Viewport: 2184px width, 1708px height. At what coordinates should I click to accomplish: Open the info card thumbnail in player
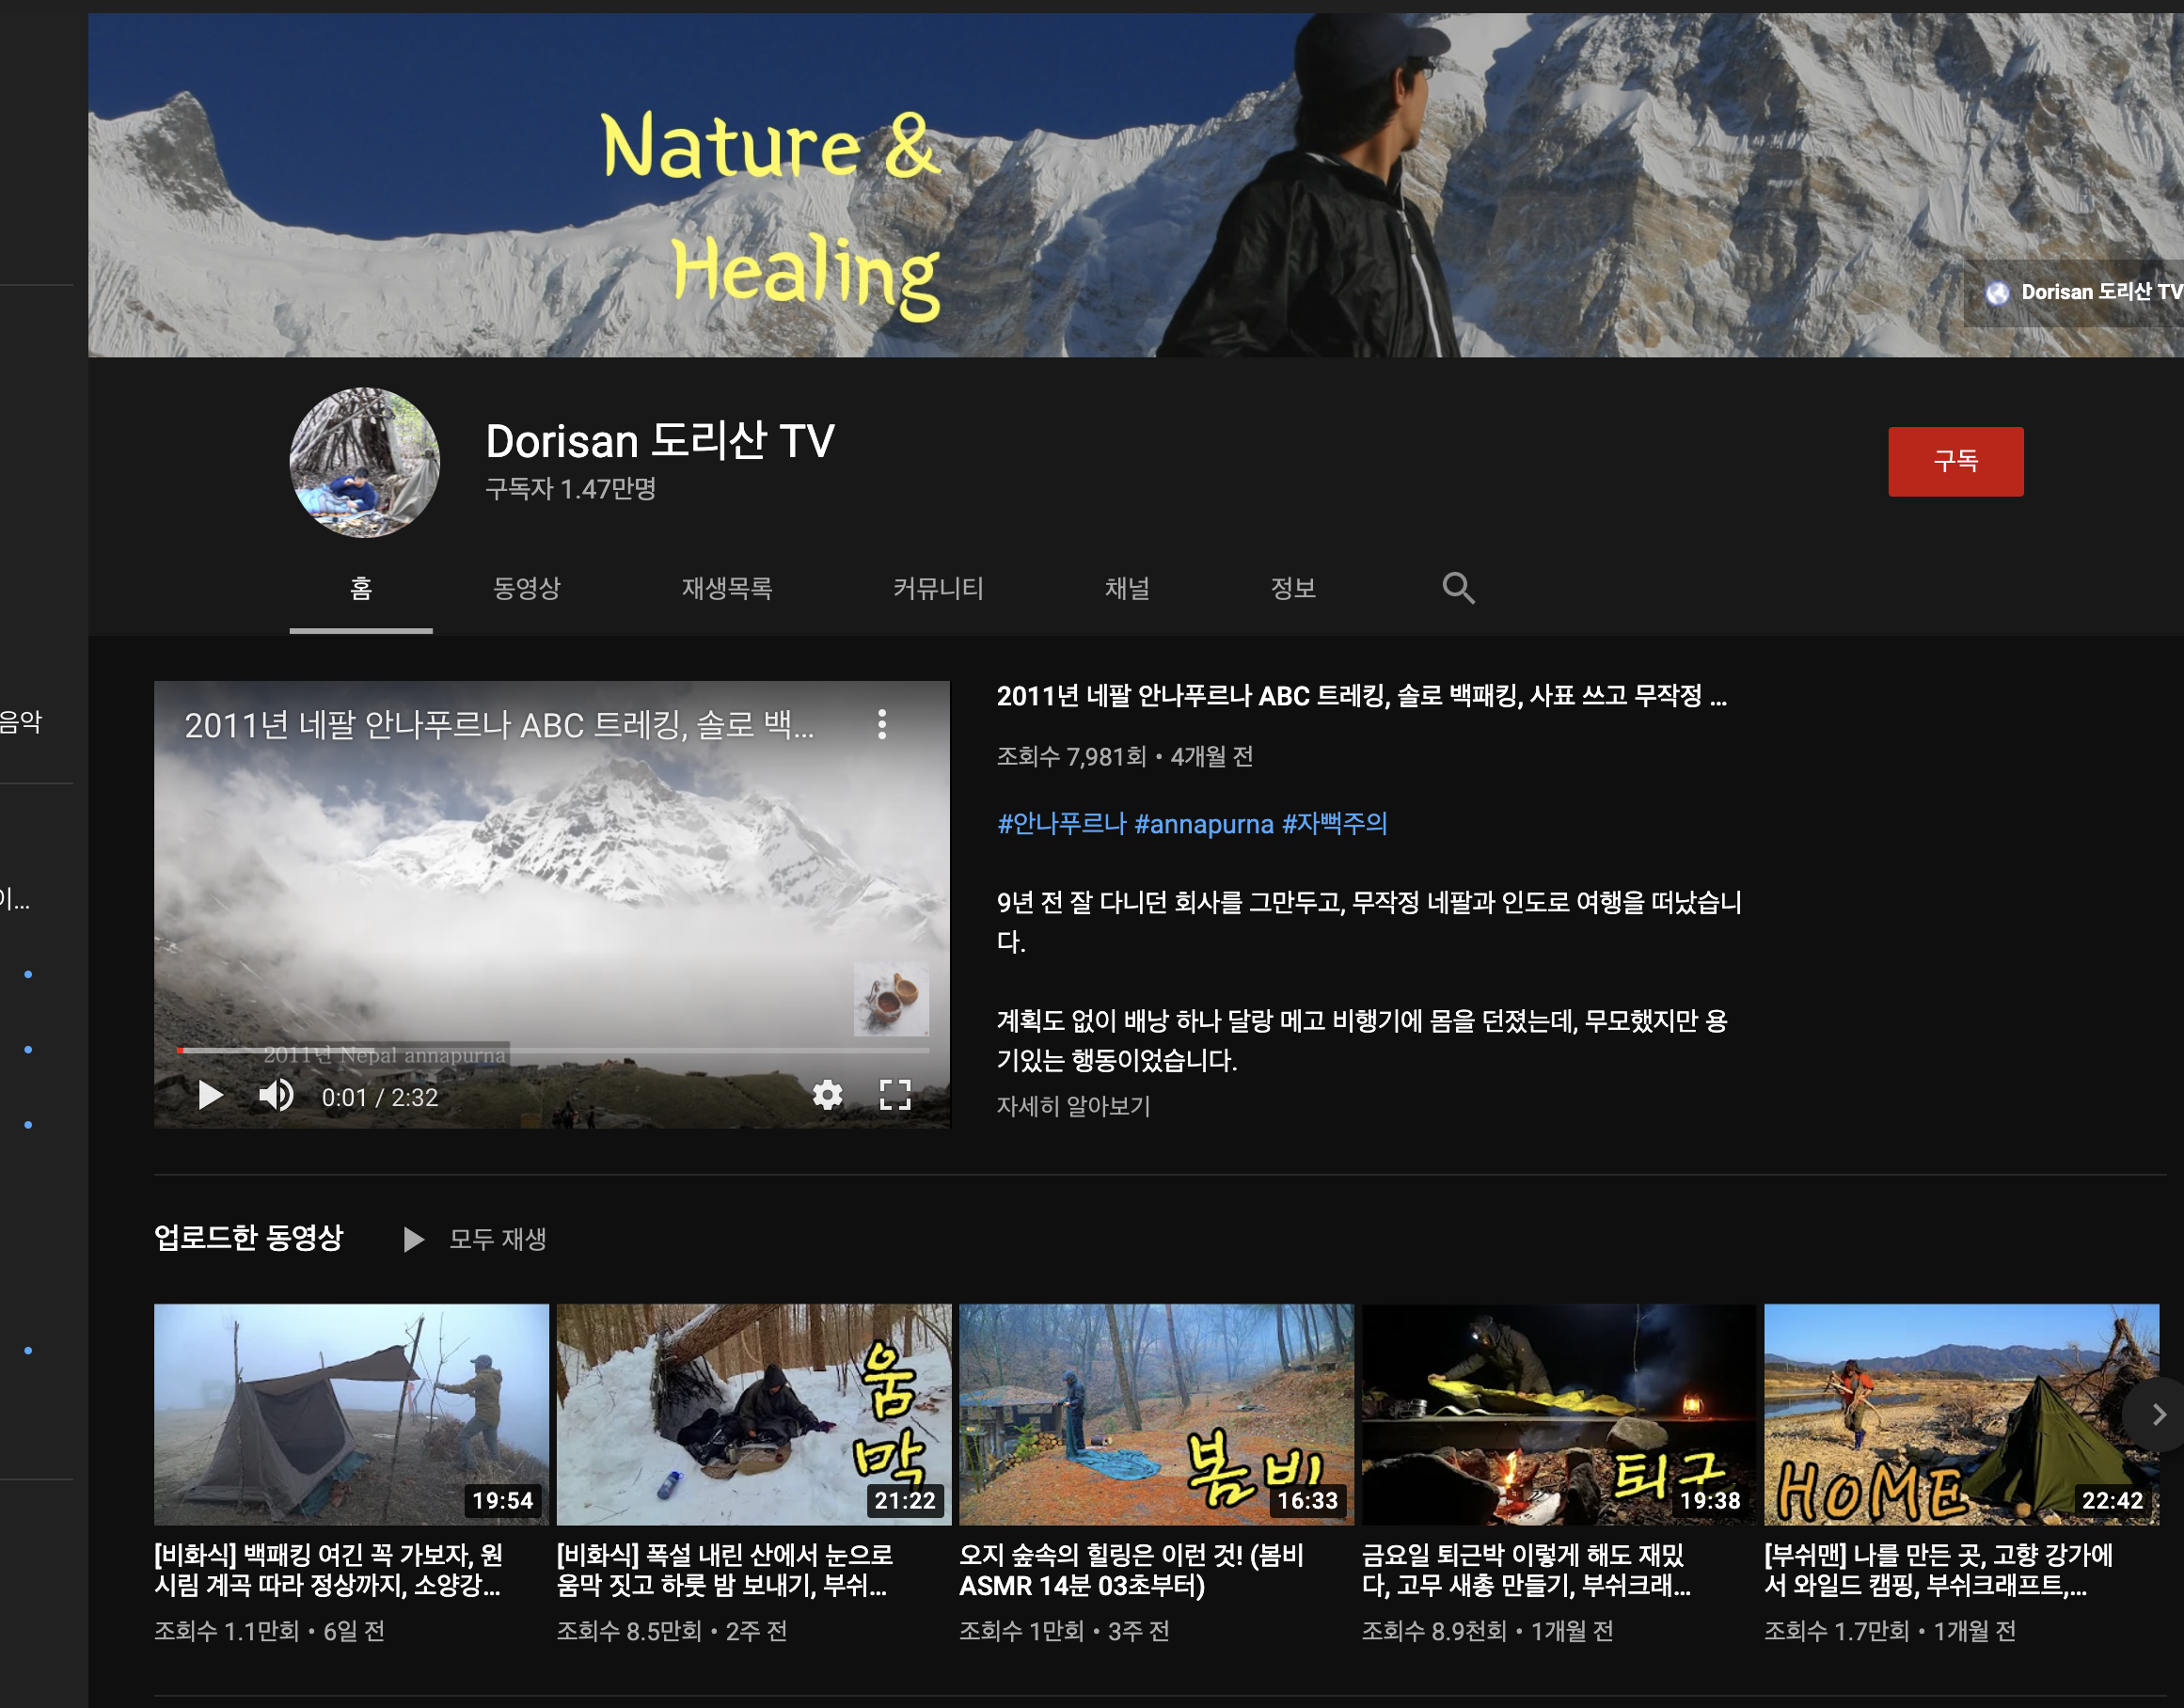tap(891, 999)
